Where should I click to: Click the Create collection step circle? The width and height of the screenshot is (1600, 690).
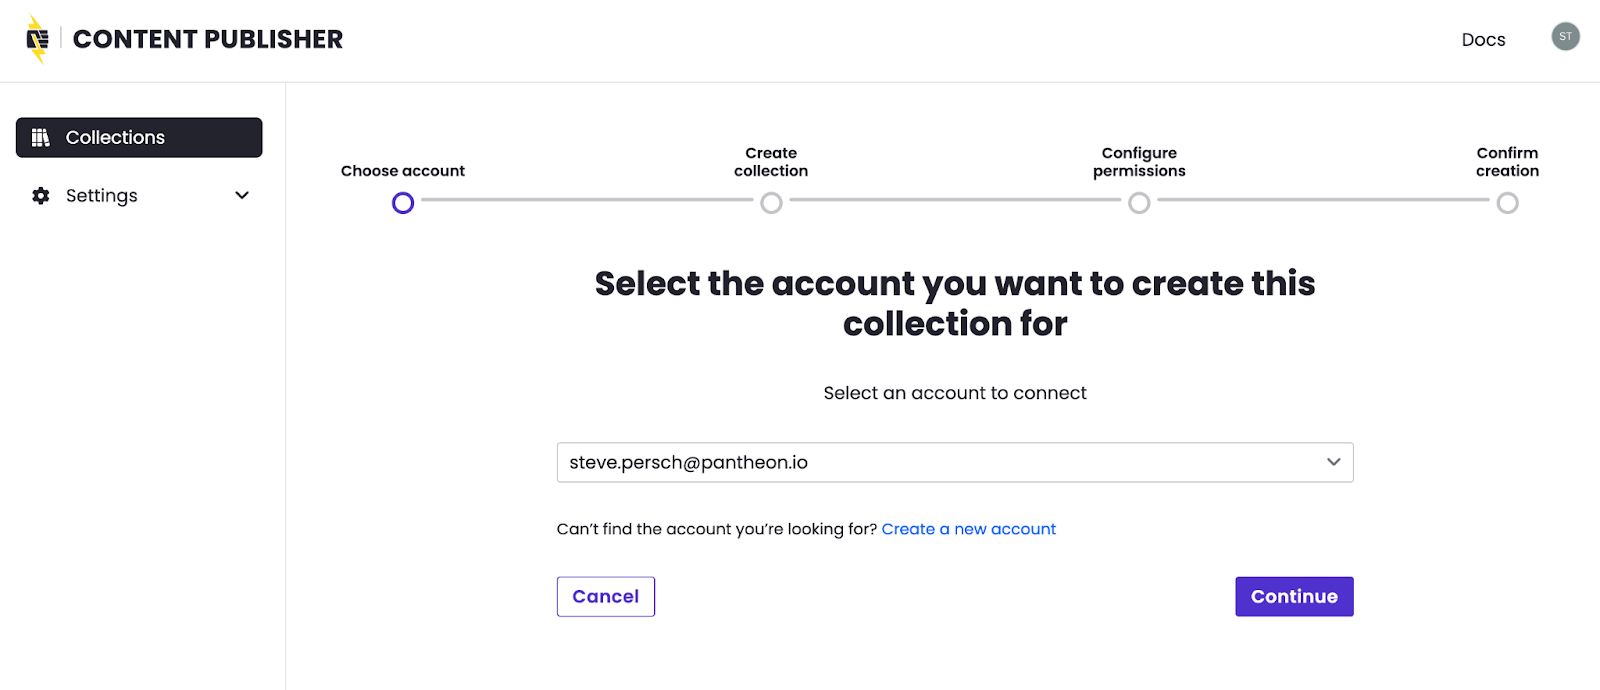point(771,203)
